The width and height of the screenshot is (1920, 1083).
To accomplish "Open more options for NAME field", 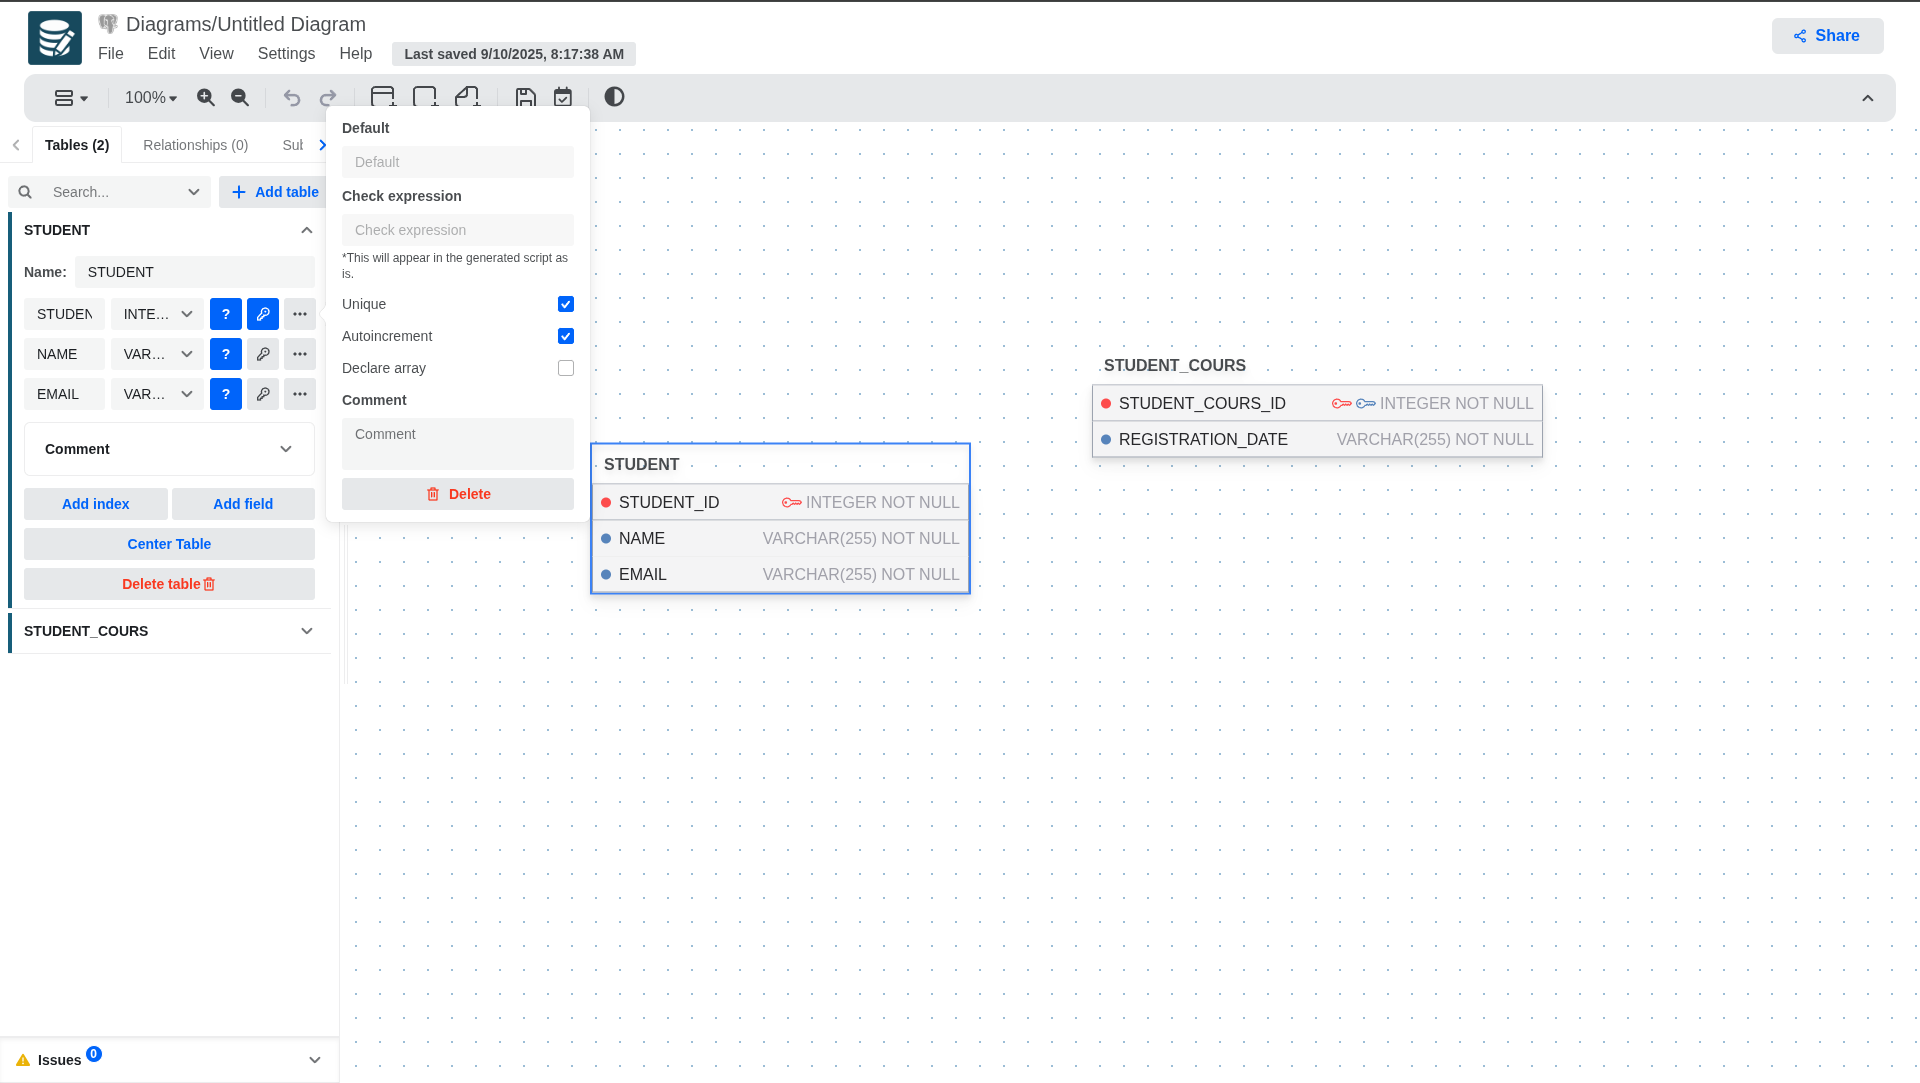I will tap(300, 354).
